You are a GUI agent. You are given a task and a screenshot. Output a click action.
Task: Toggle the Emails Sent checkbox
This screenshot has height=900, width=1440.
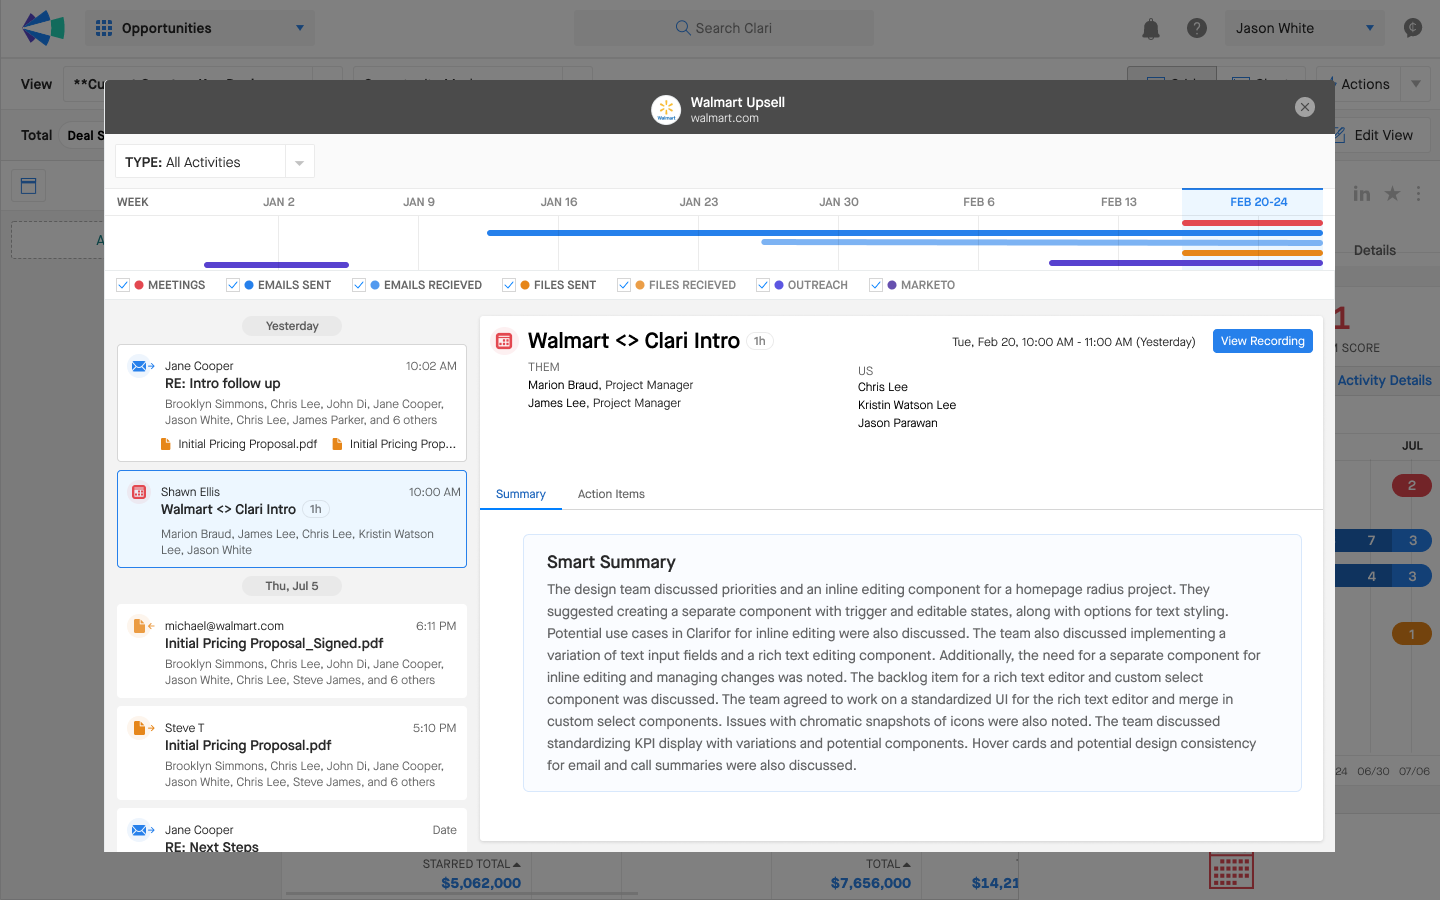tap(233, 285)
